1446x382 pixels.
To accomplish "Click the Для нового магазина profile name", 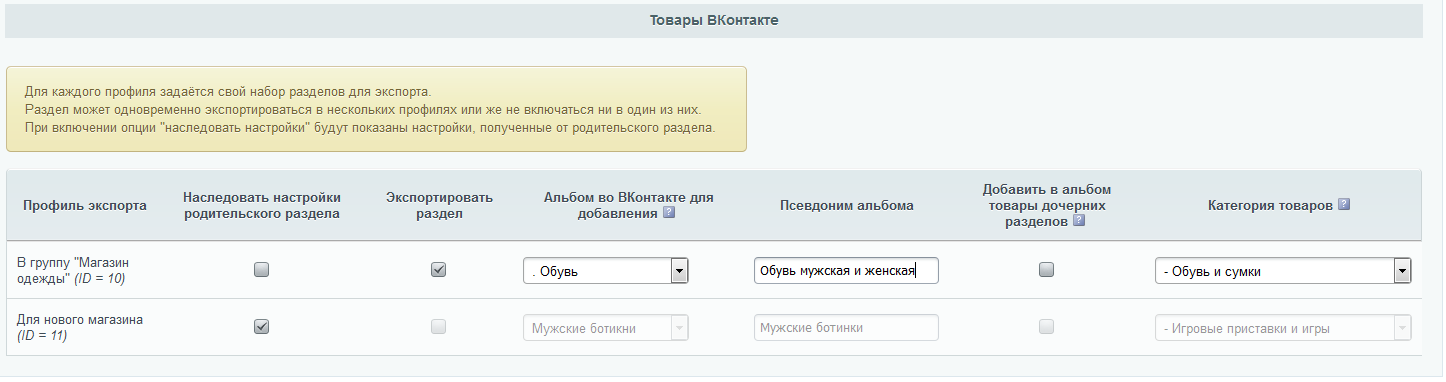I will pyautogui.click(x=80, y=320).
